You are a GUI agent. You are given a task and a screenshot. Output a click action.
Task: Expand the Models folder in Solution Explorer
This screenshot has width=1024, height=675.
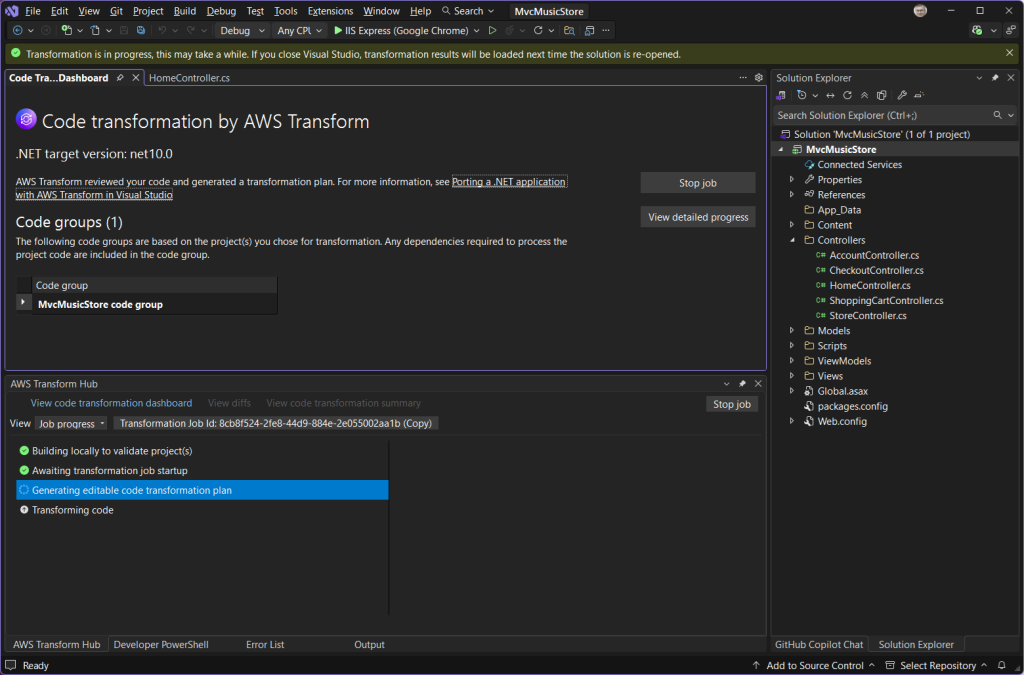pos(790,330)
